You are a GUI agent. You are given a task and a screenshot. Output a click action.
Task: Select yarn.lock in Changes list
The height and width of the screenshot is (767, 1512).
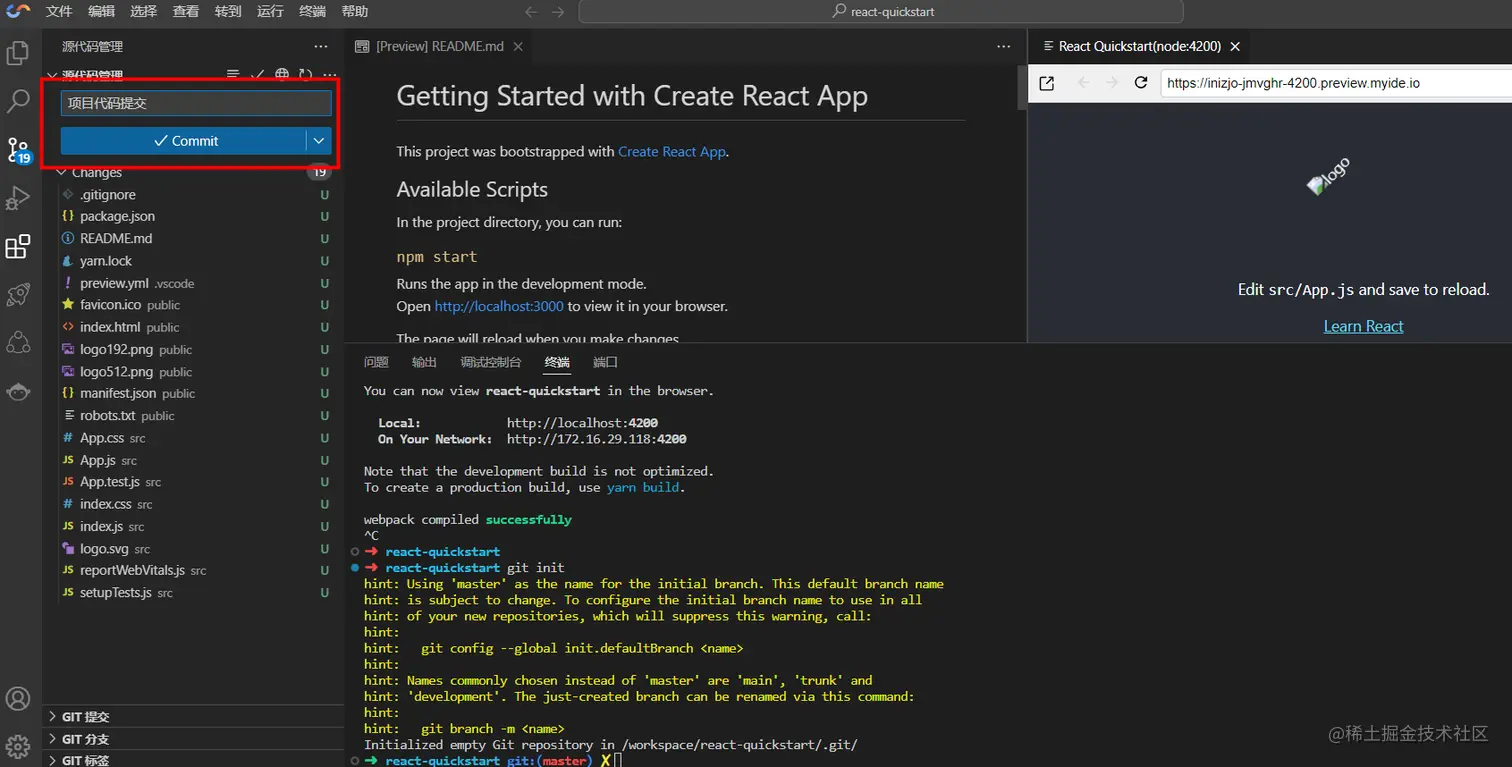(x=194, y=261)
